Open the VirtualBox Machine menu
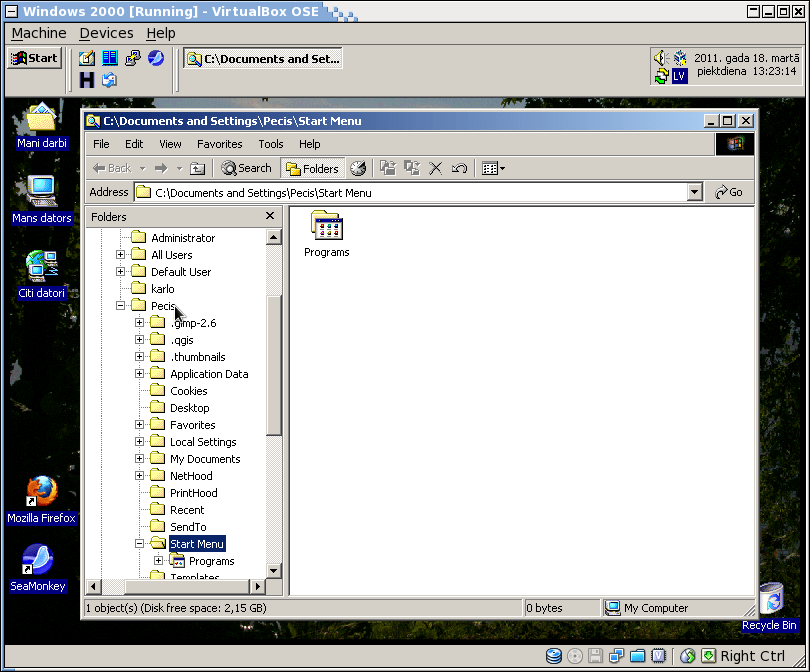 (x=39, y=33)
